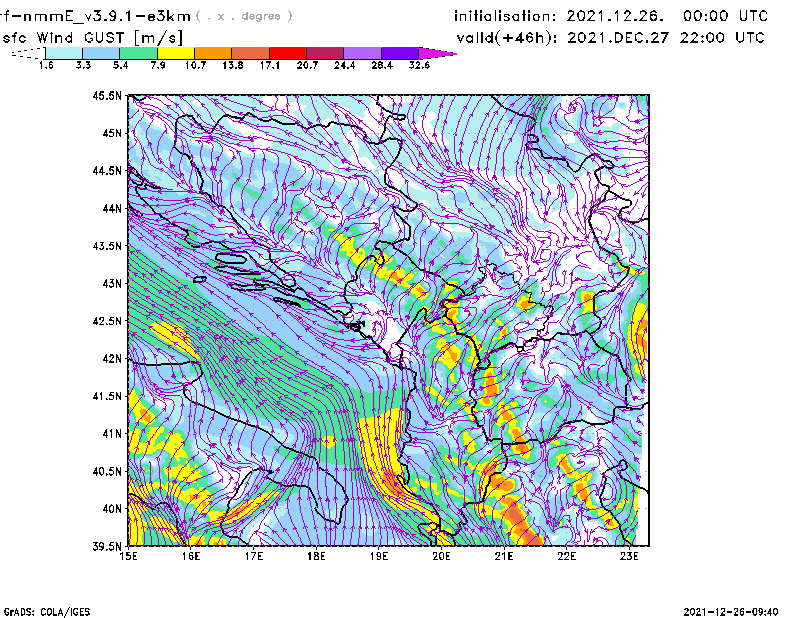Click the 'GrADS: COLA/IGES' credit text
This screenshot has height=618, width=800.
click(46, 612)
